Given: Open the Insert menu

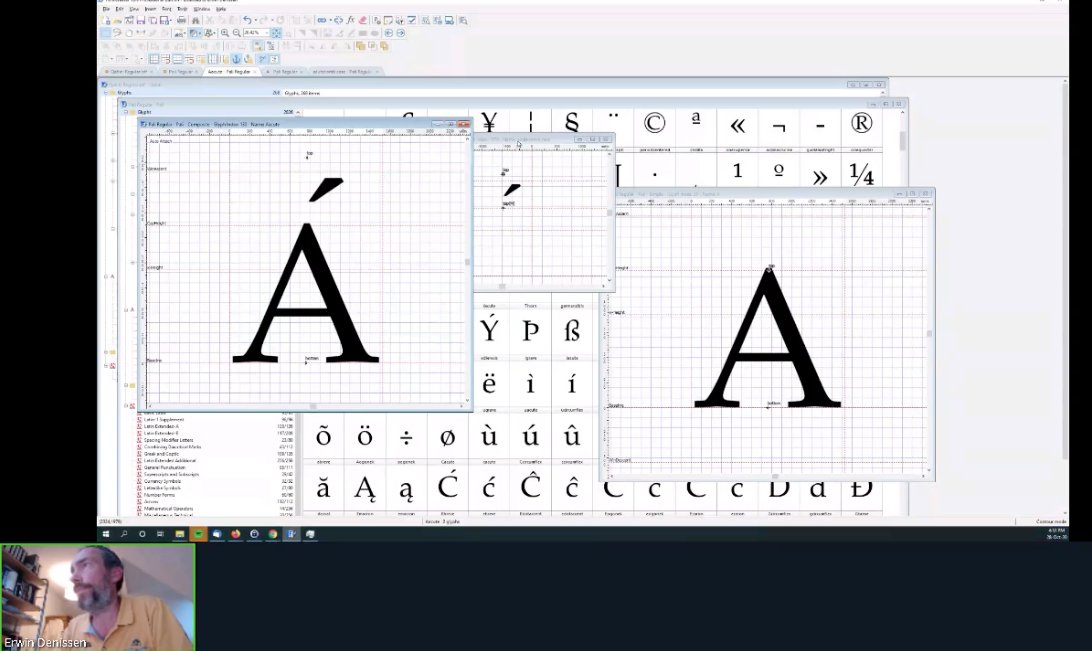Looking at the screenshot, I should click(150, 9).
